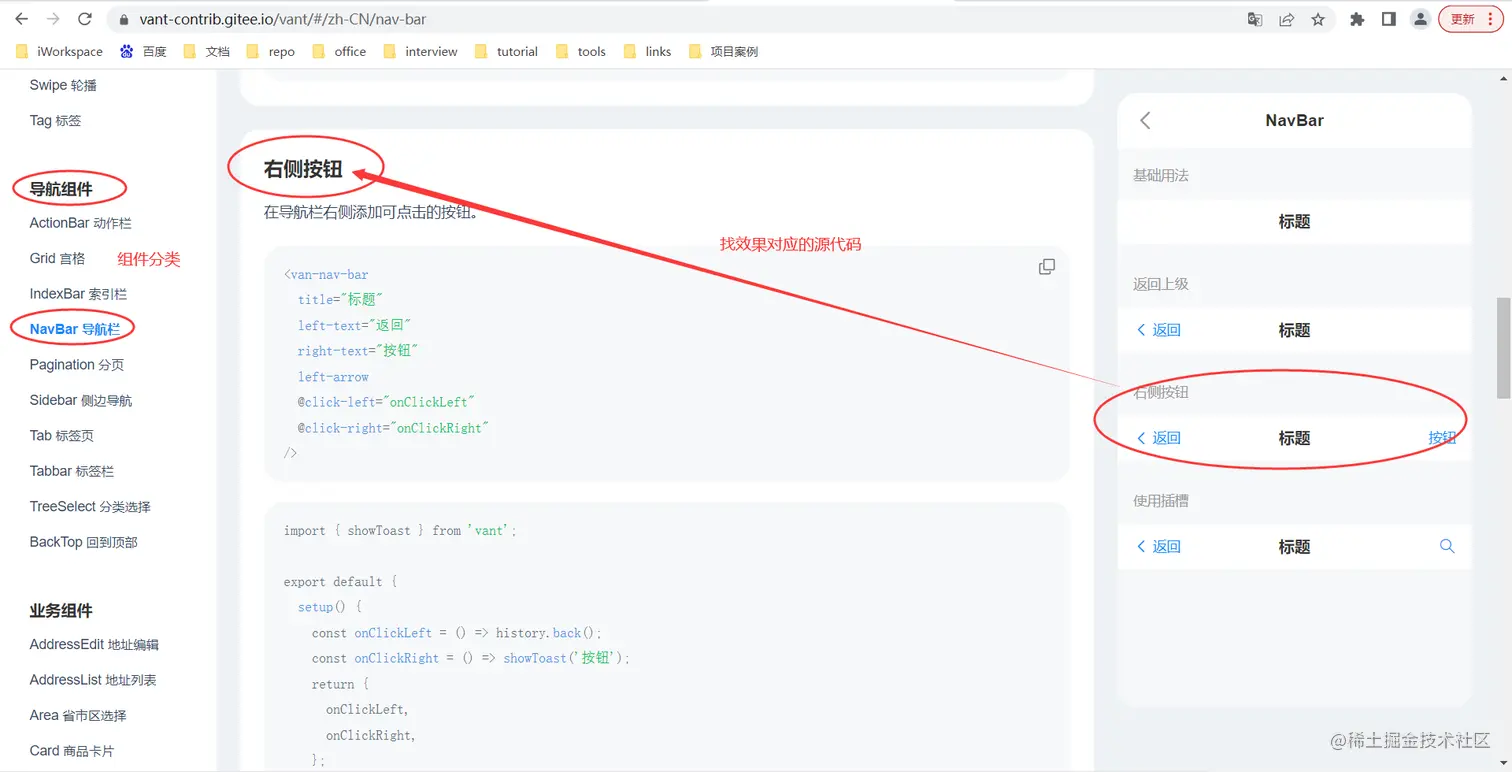Reload the Vant documentation page

click(85, 19)
